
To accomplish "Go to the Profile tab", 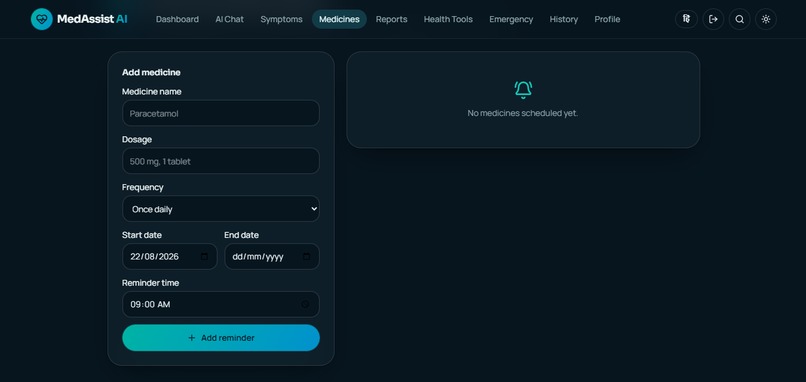I will click(x=607, y=19).
